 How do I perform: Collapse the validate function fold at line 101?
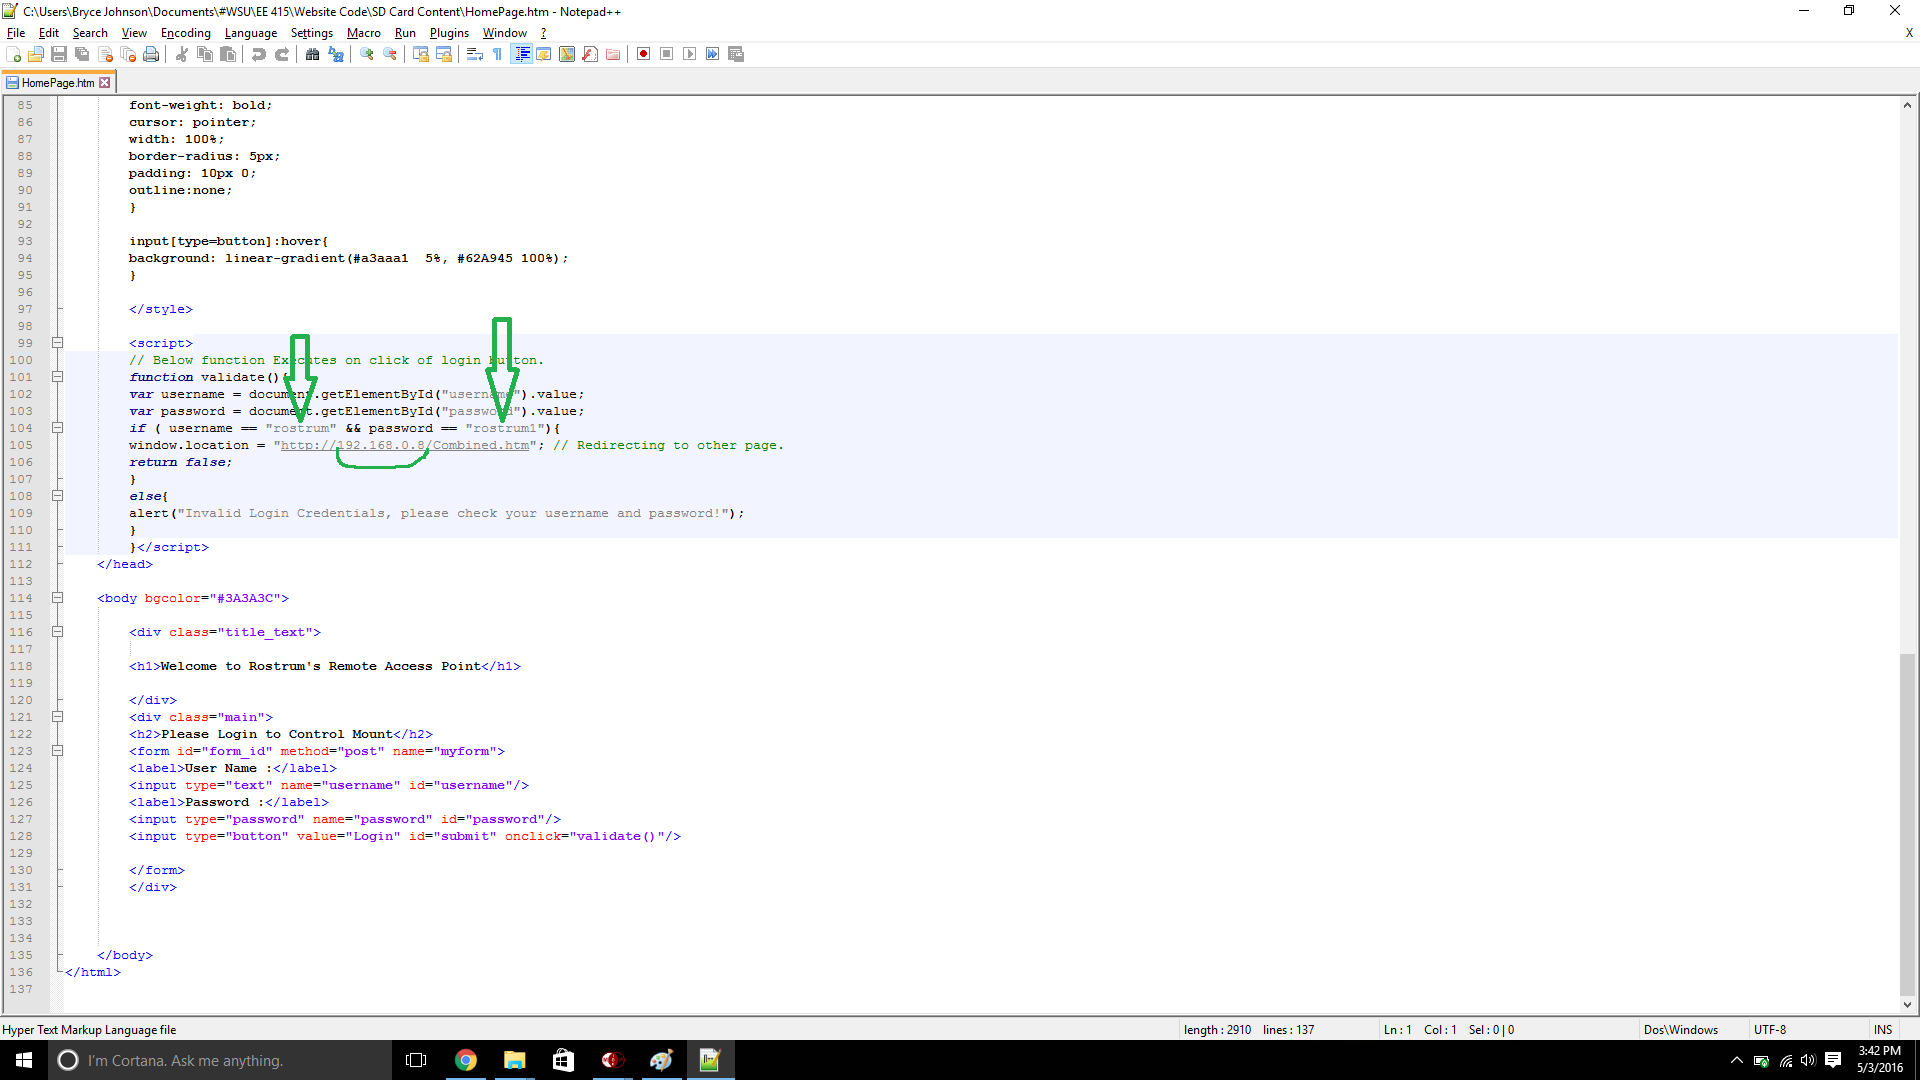point(58,377)
